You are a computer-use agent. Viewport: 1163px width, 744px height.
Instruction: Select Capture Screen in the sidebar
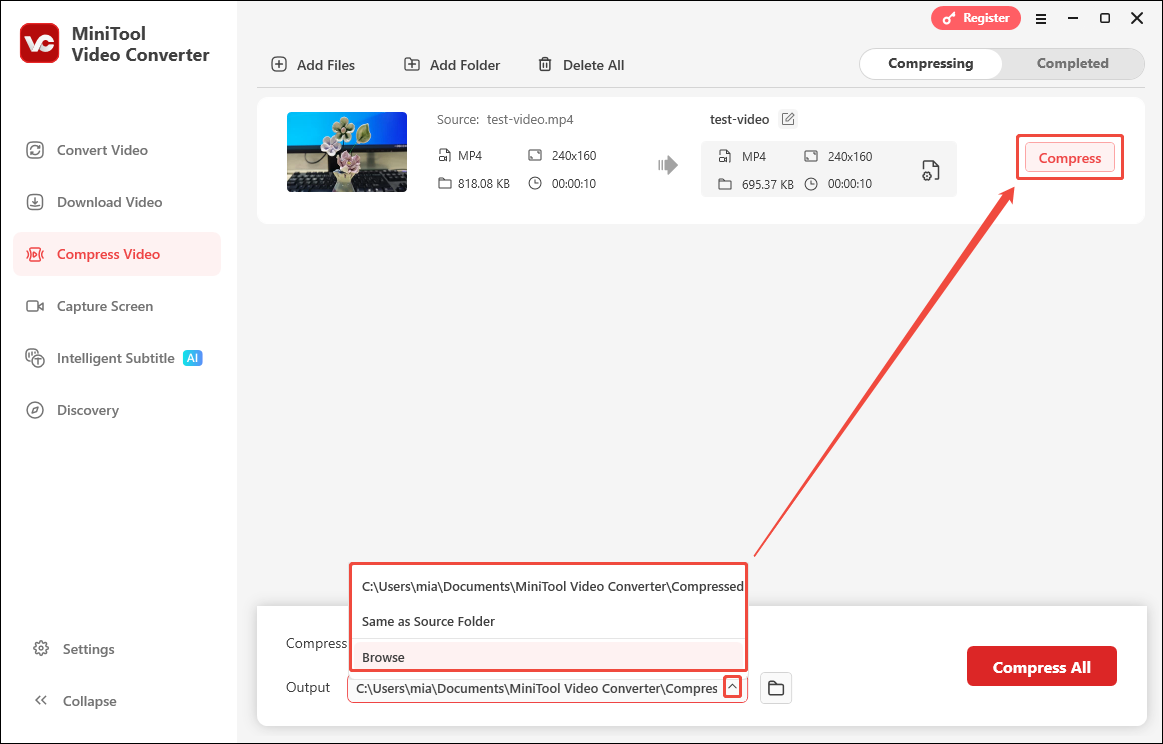click(105, 306)
